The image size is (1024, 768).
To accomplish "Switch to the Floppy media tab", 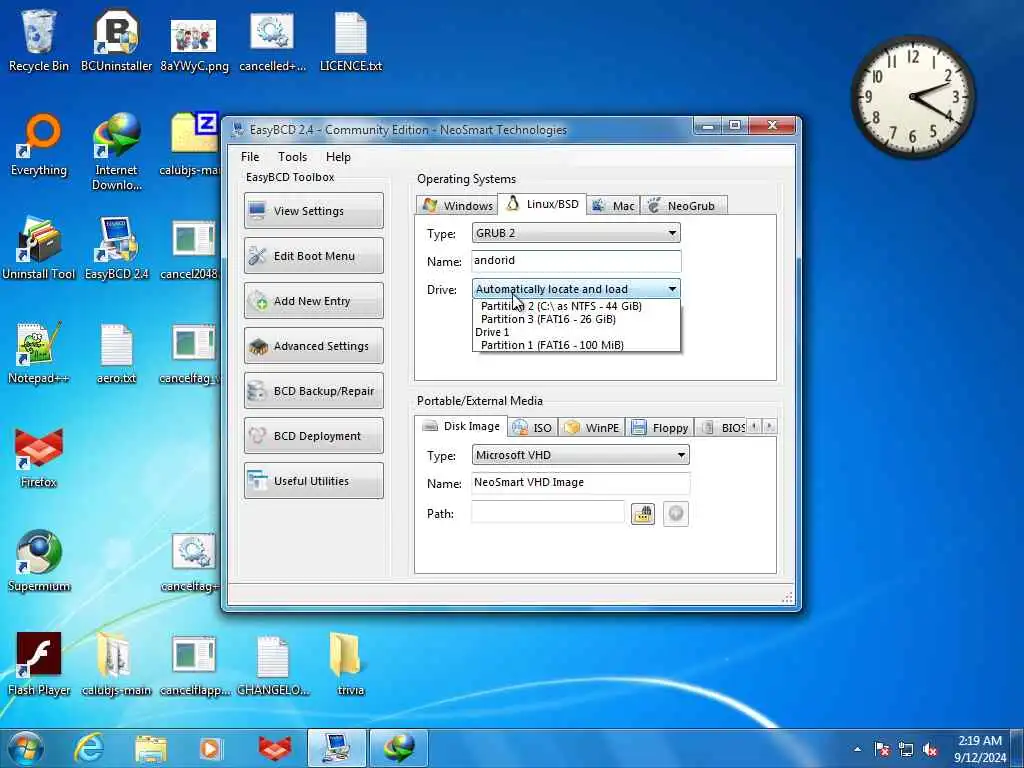I will pyautogui.click(x=660, y=428).
